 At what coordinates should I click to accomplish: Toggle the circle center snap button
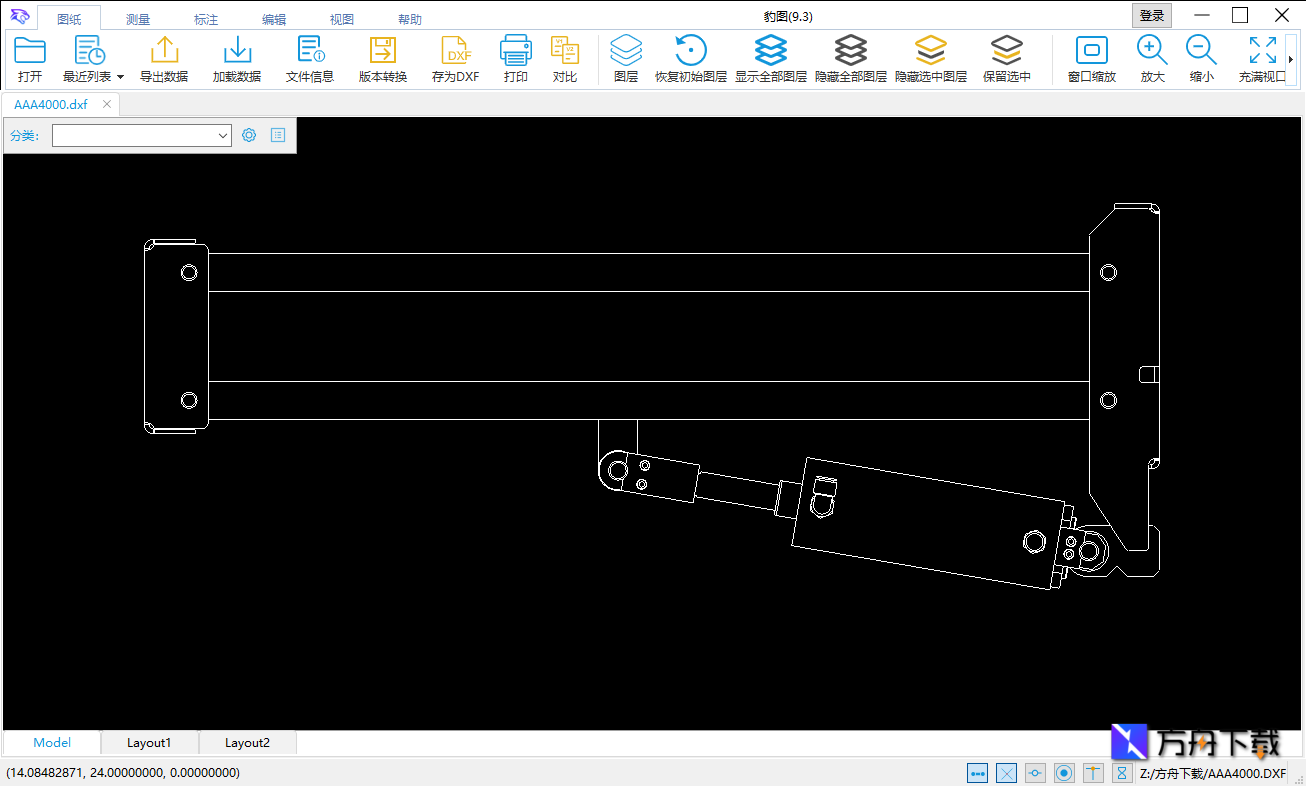click(x=1065, y=773)
